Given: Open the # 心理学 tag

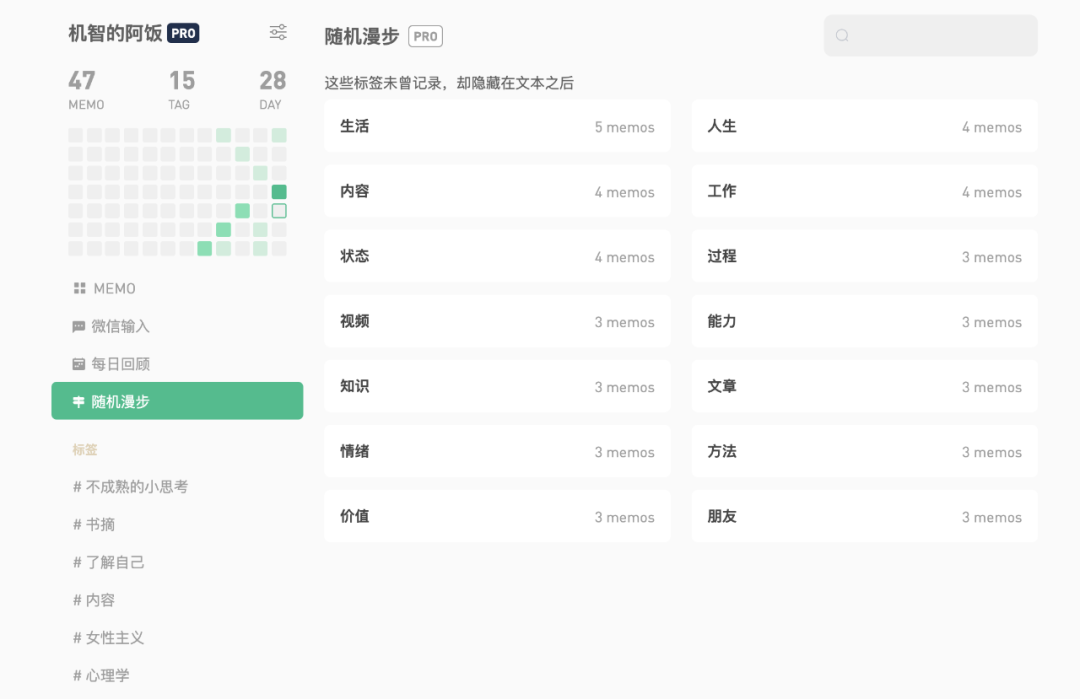Looking at the screenshot, I should tap(101, 676).
